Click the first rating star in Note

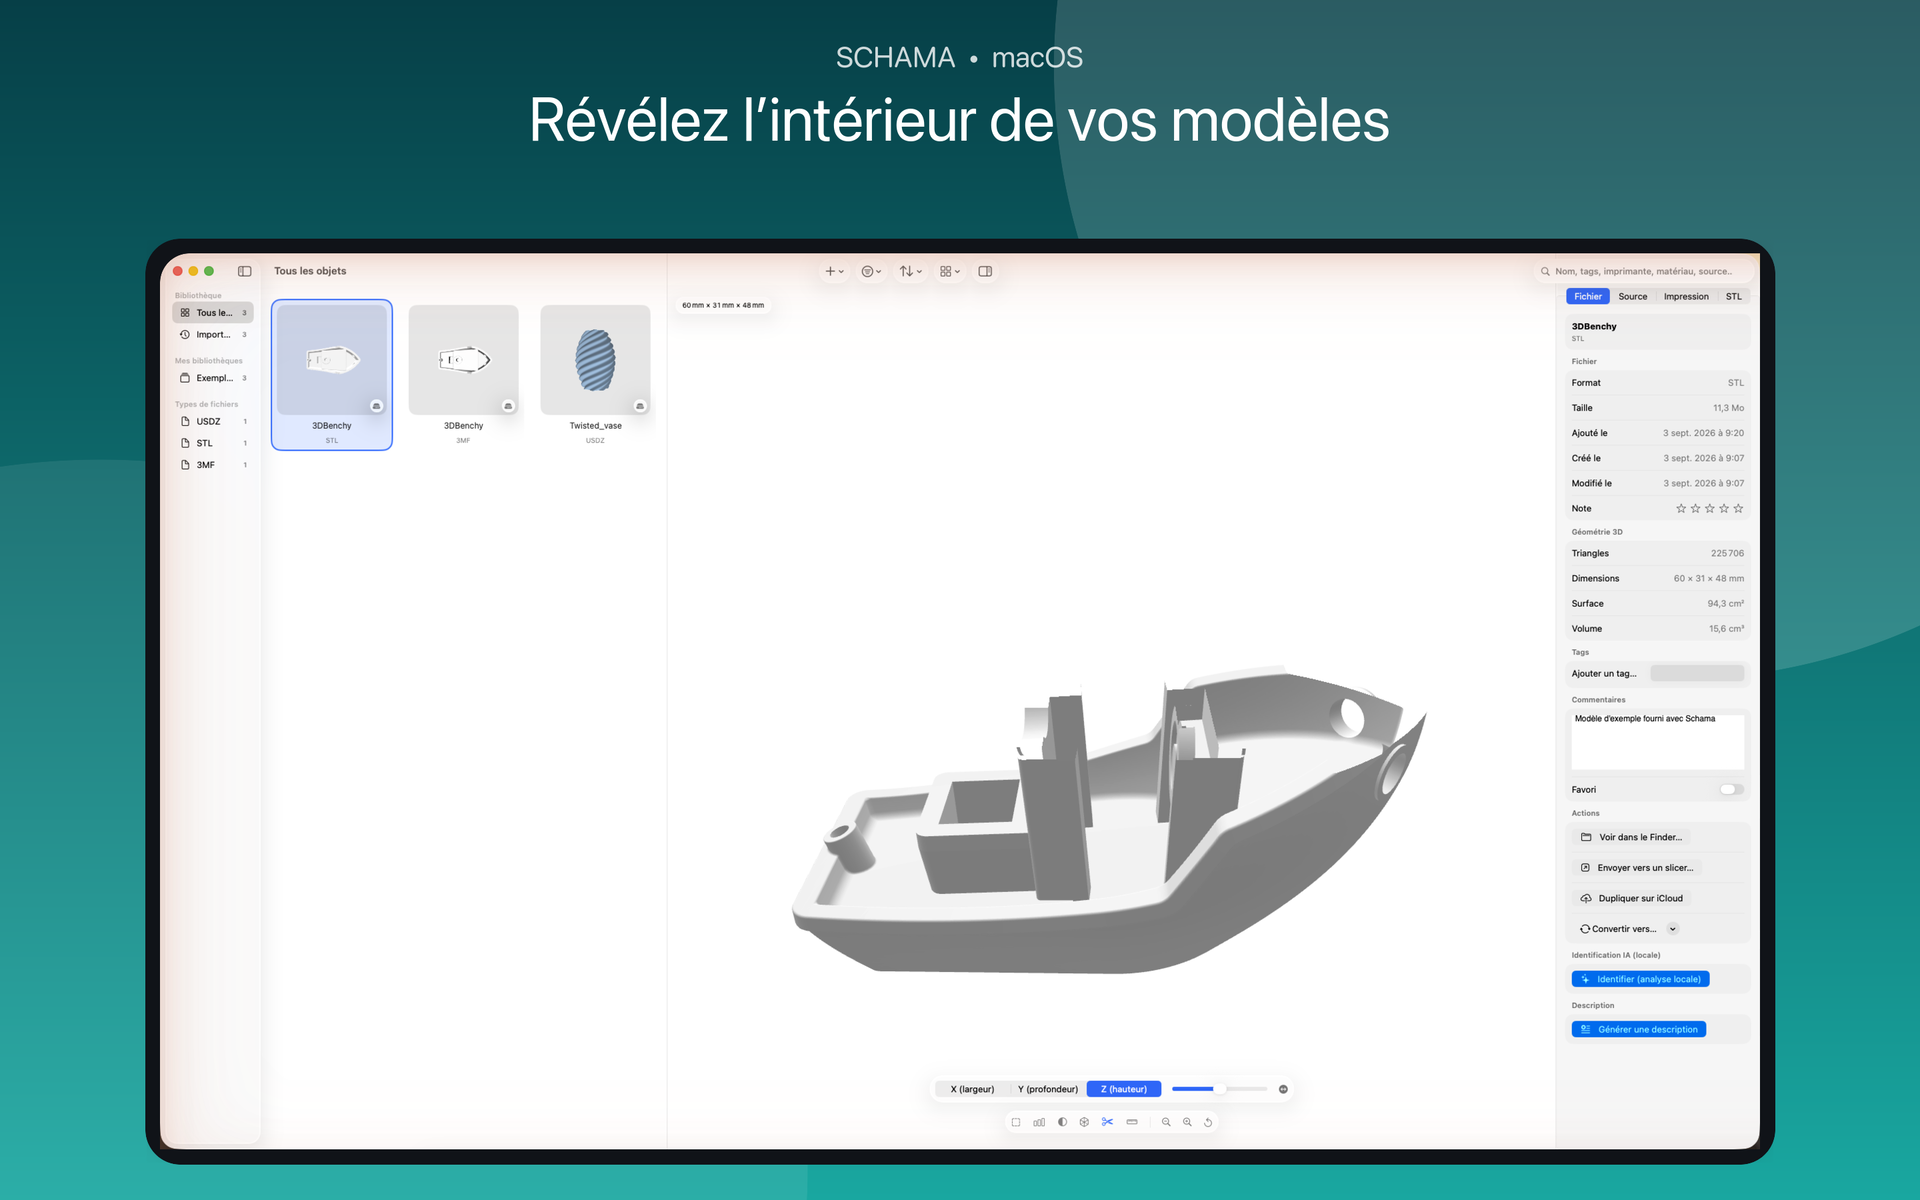pos(1681,509)
